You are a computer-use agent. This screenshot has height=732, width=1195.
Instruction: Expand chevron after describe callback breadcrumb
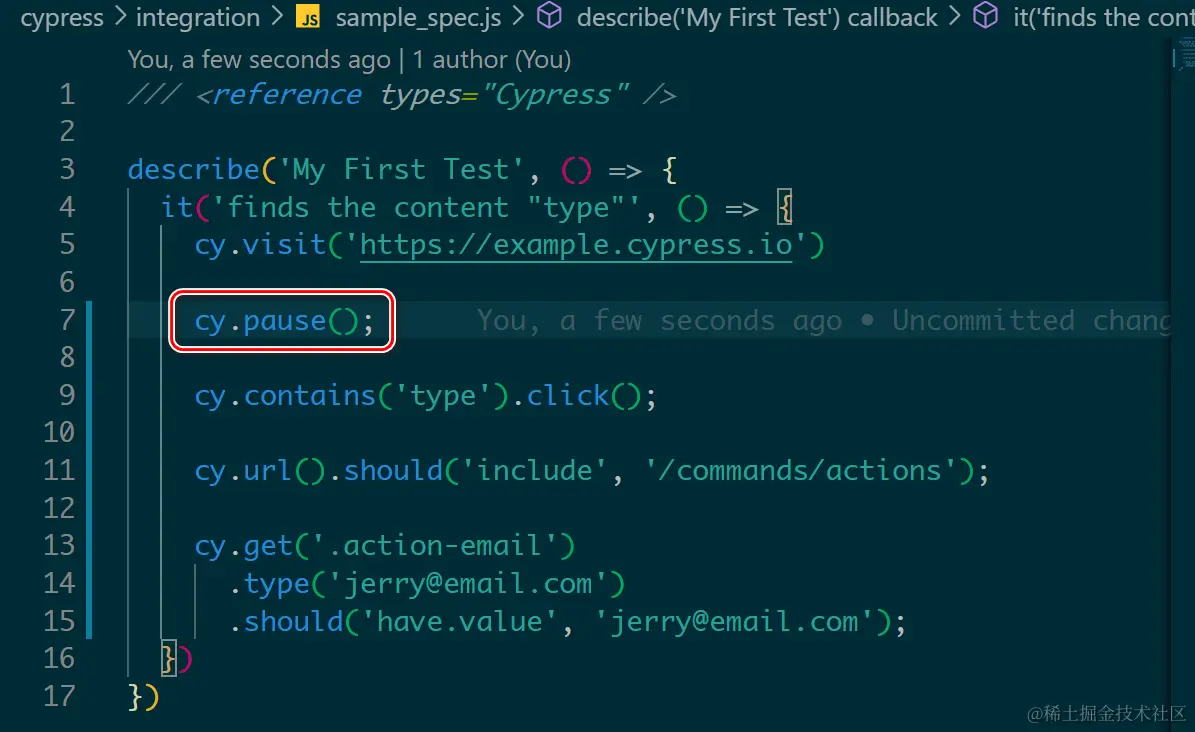955,17
